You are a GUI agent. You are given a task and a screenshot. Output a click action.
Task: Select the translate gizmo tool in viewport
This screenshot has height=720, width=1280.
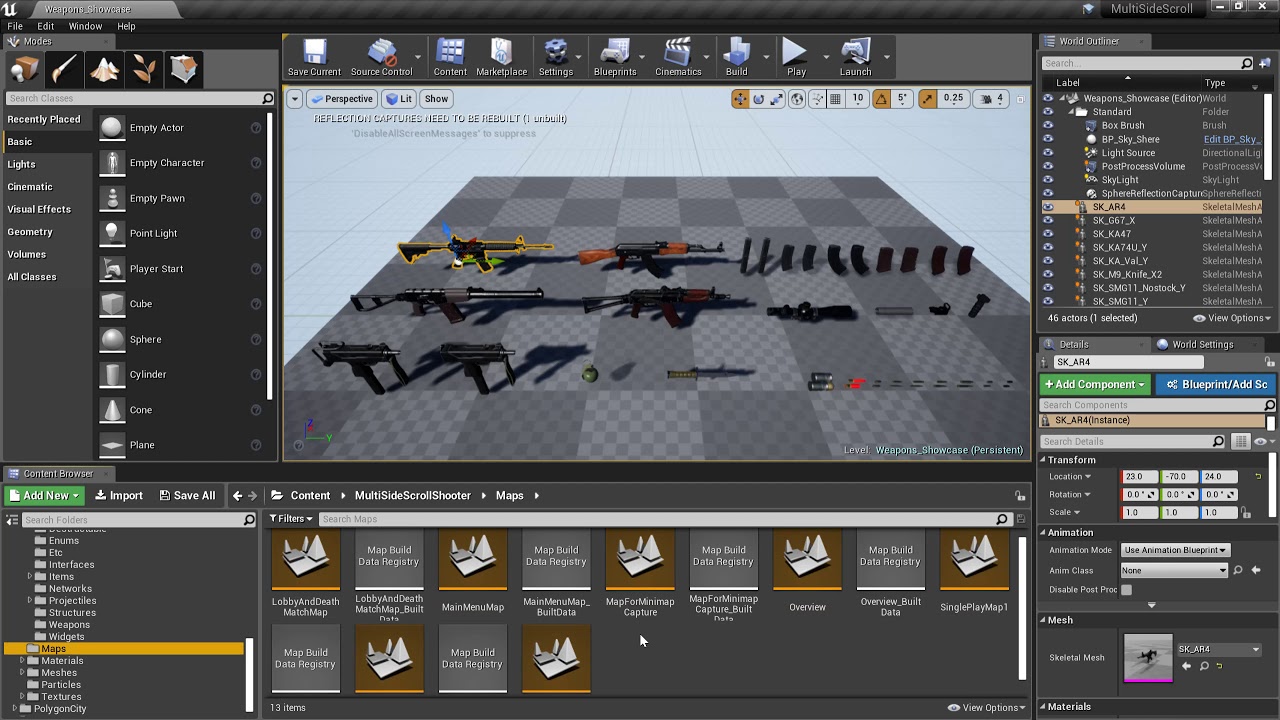(x=740, y=98)
